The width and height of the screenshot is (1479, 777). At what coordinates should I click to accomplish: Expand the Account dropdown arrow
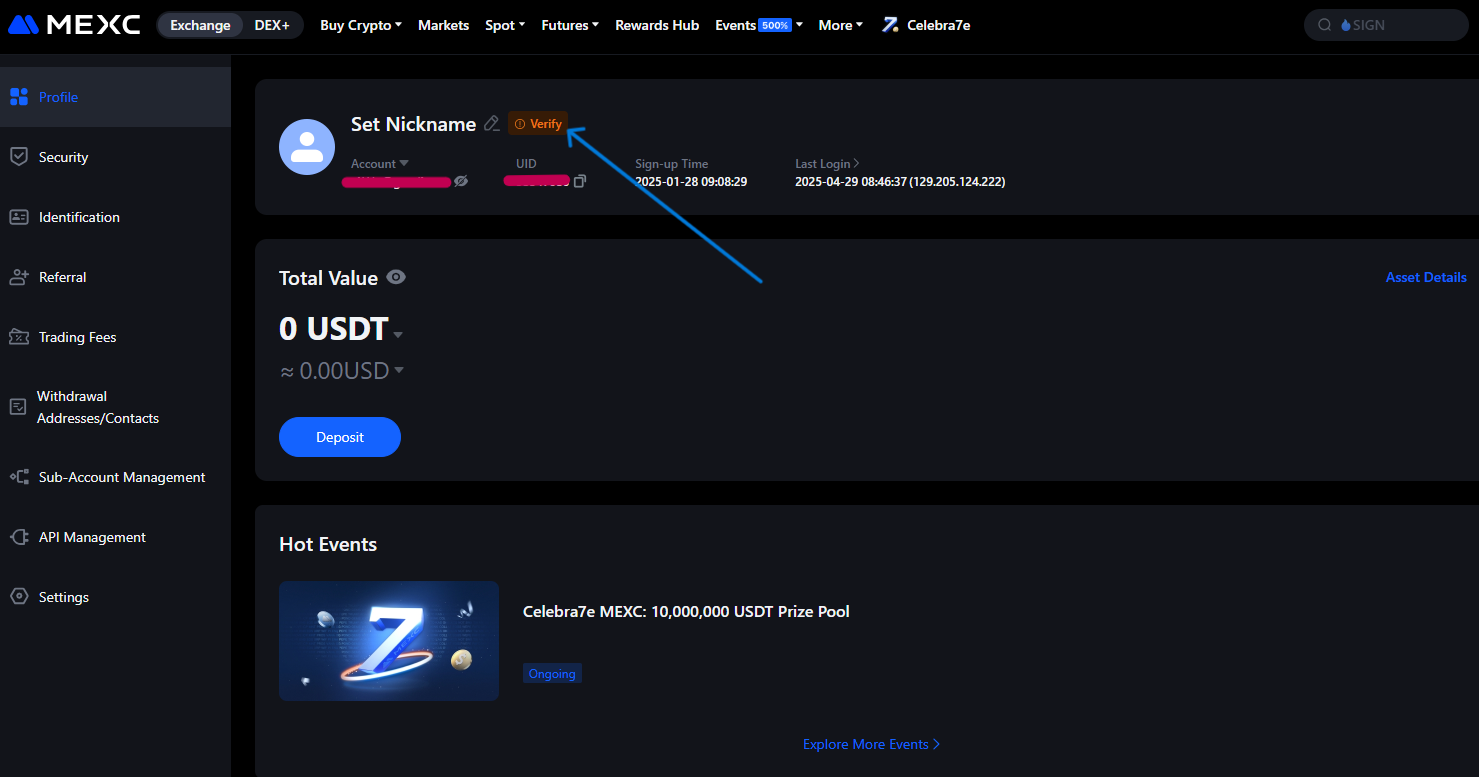[x=404, y=163]
